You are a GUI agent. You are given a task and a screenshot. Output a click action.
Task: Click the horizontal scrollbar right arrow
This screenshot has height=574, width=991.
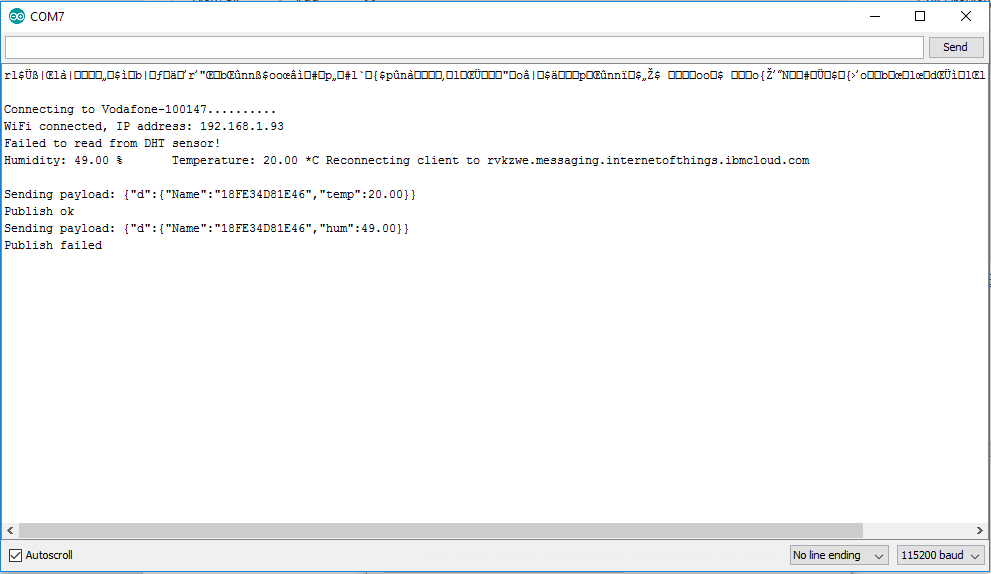coord(980,530)
